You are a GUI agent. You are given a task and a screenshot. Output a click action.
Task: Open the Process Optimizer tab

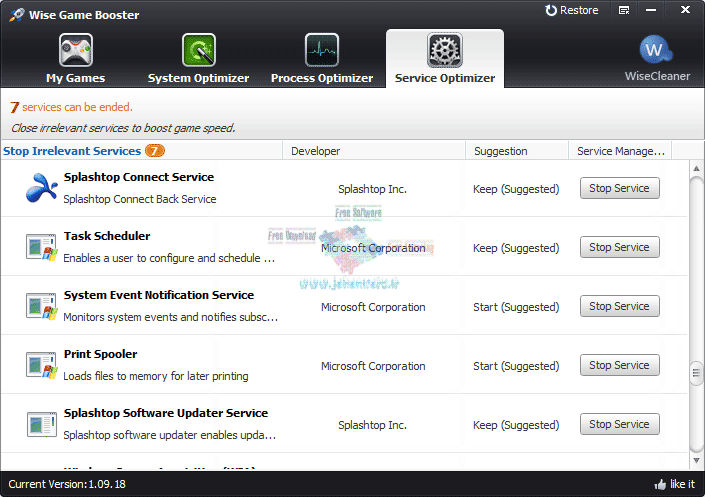click(x=321, y=58)
